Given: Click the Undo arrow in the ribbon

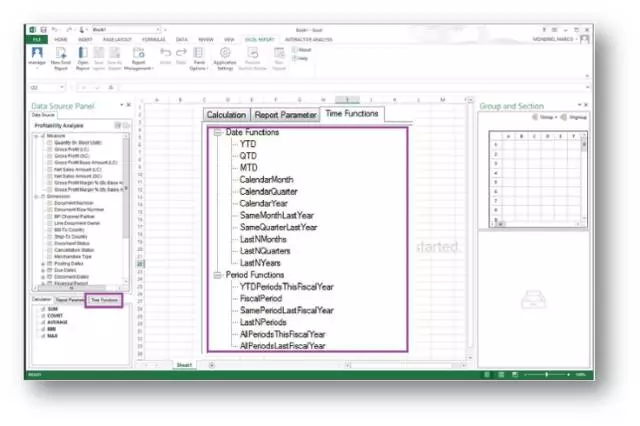Looking at the screenshot, I should [x=165, y=52].
